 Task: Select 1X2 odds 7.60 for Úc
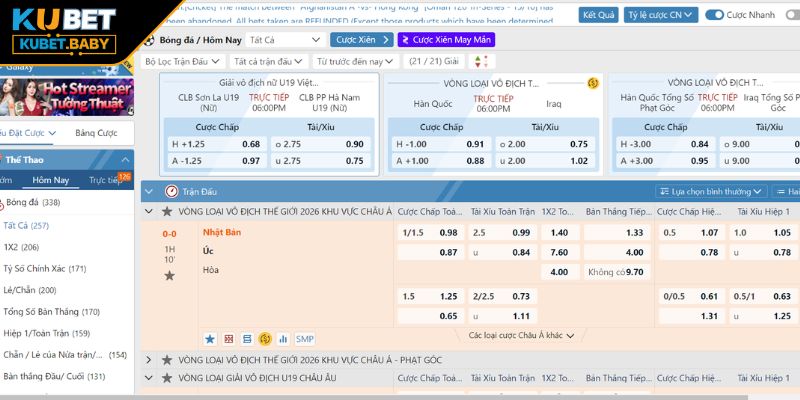tap(559, 252)
